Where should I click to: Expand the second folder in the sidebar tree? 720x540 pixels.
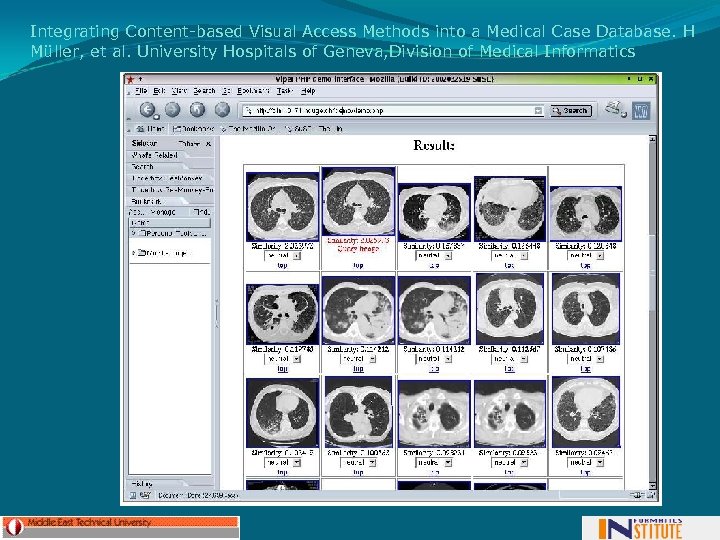(134, 253)
